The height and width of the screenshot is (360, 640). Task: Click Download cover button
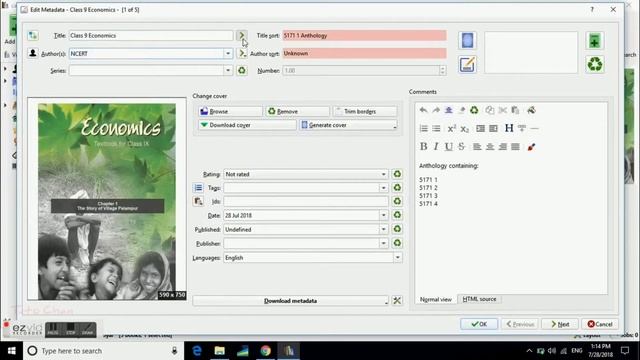click(x=247, y=125)
